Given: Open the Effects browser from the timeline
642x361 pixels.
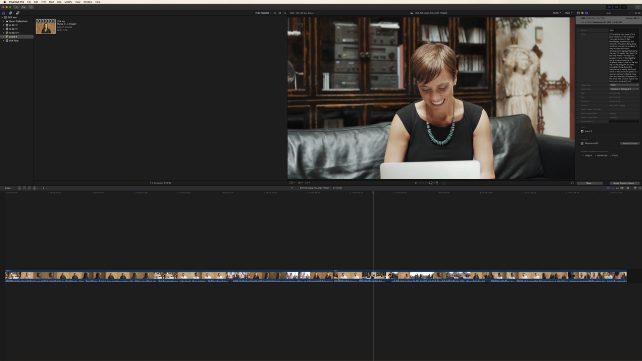Looking at the screenshot, I should pos(635,188).
